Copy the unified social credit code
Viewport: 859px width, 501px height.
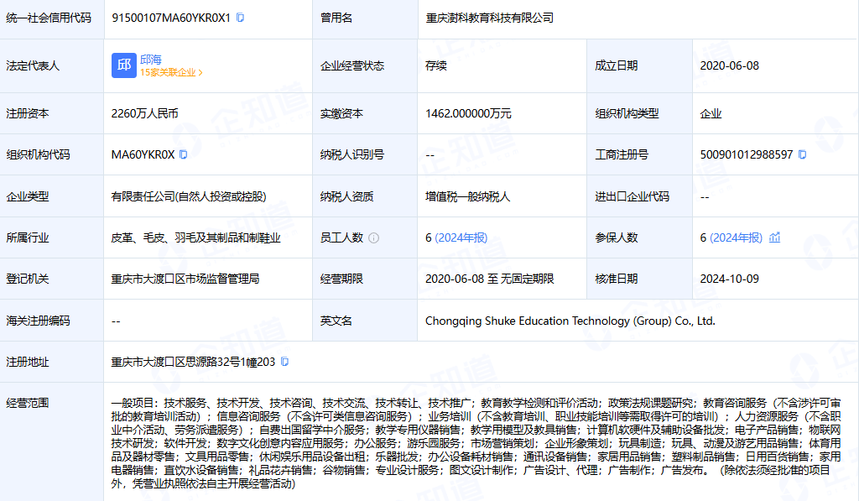pos(240,18)
